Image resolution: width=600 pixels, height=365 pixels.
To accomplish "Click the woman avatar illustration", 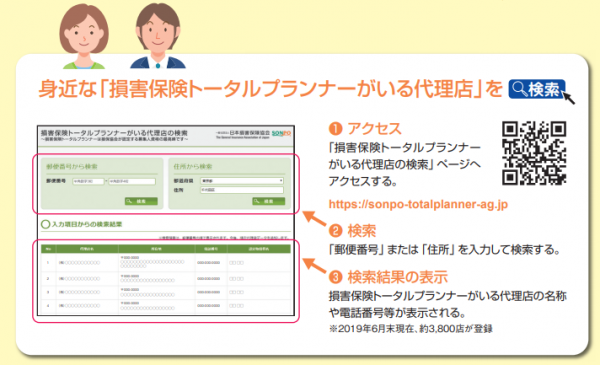I will (84, 36).
